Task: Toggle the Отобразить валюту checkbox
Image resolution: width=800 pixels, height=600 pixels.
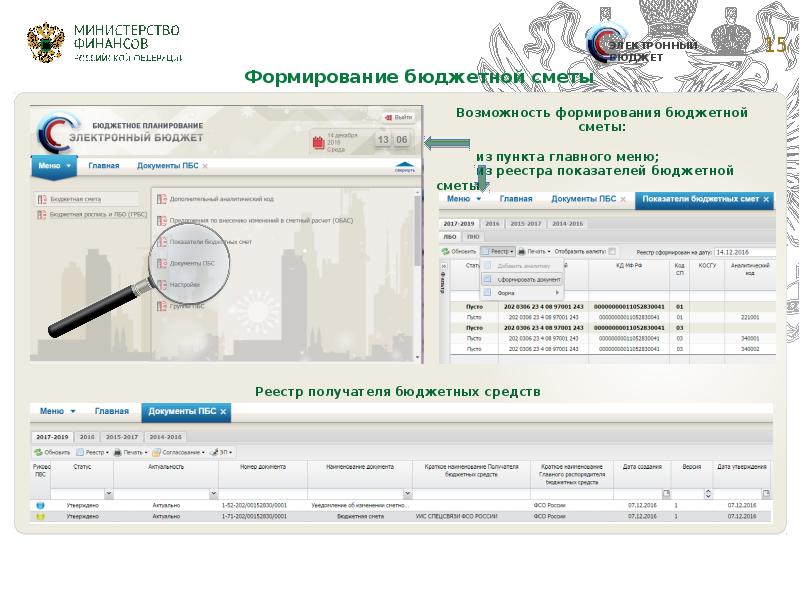Action: pyautogui.click(x=612, y=251)
